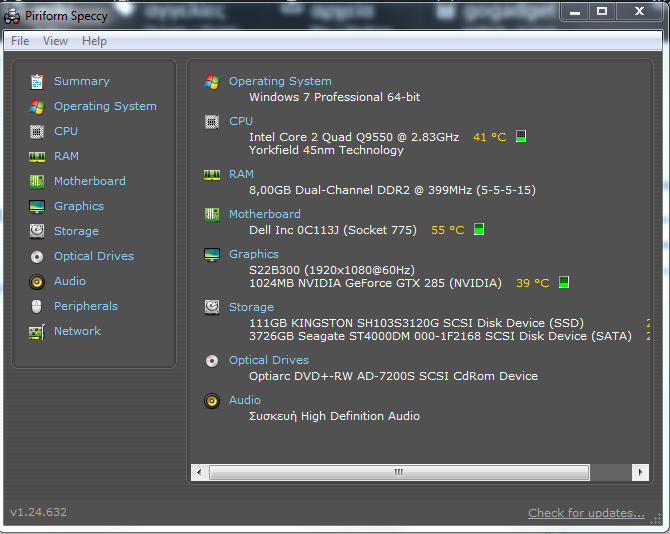
Task: Click the CPU chip icon in sidebar
Action: pos(37,132)
